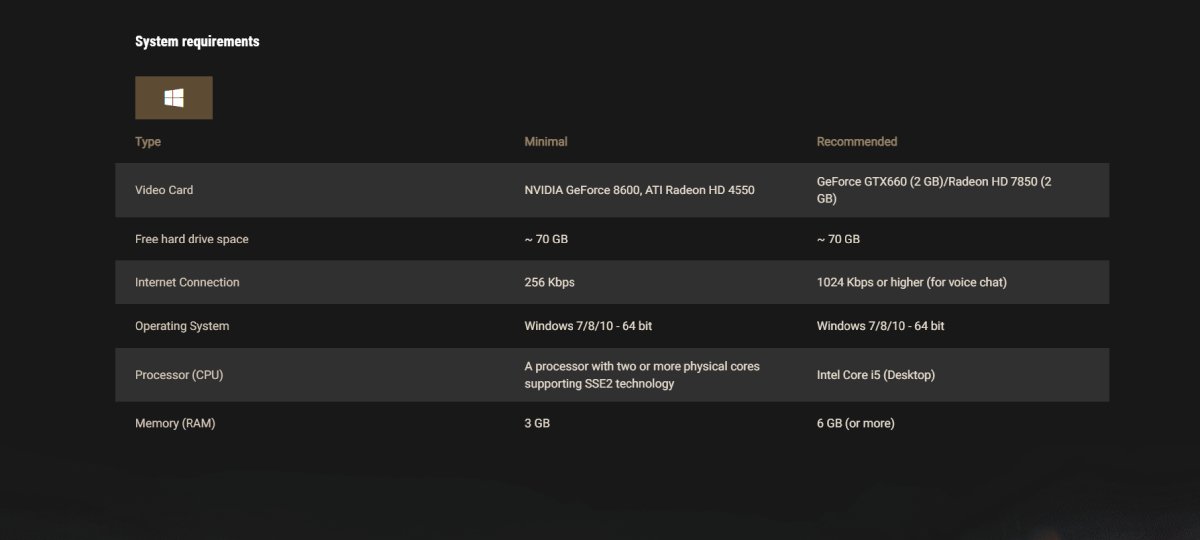The height and width of the screenshot is (540, 1200).
Task: Select the Windows platform icon tab
Action: (174, 98)
